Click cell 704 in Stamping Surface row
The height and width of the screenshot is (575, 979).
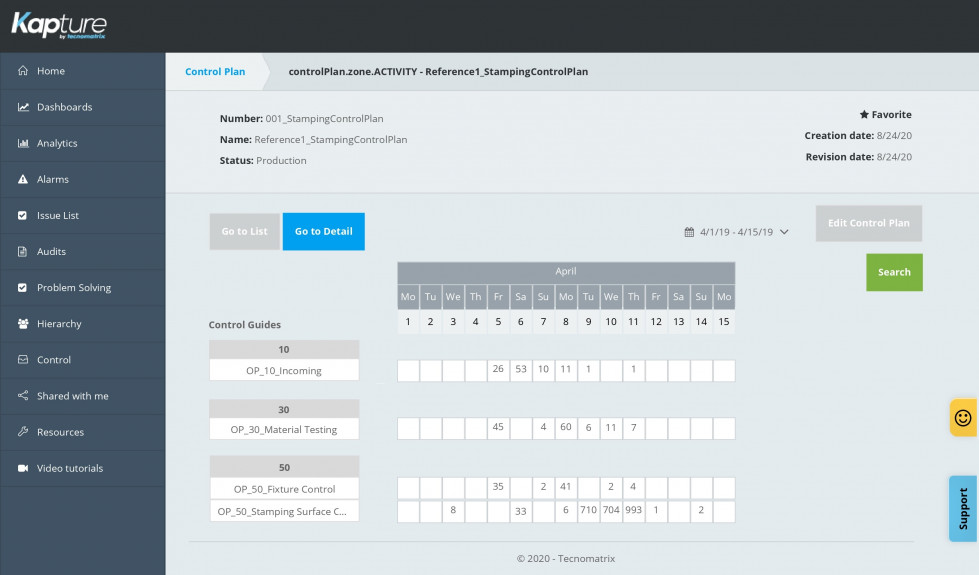pyautogui.click(x=611, y=511)
